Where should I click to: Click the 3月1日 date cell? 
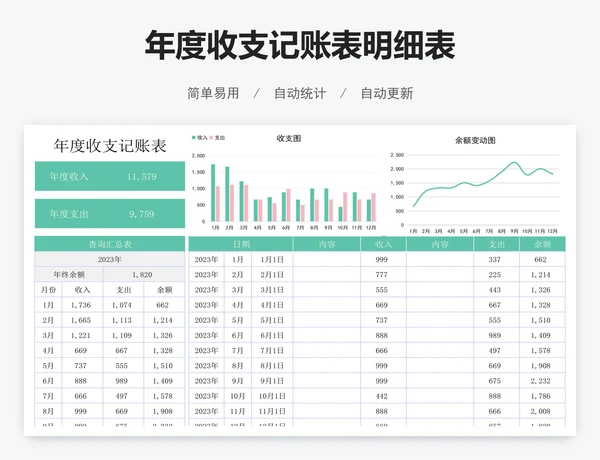[x=272, y=290]
